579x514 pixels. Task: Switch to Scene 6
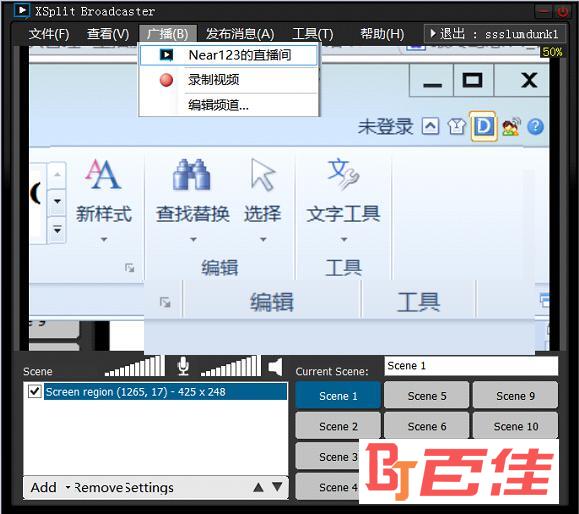tap(427, 426)
